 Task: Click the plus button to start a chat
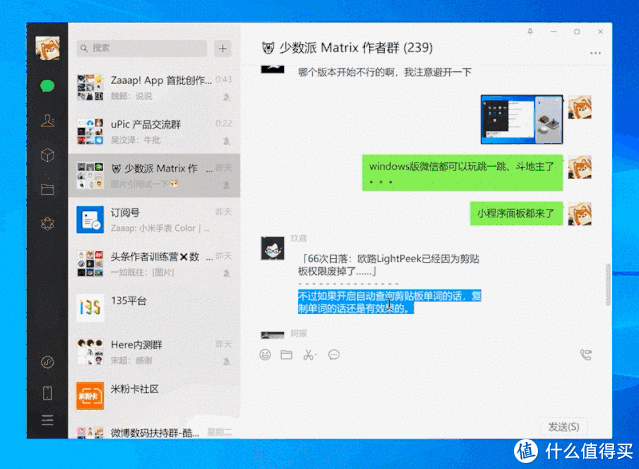tap(223, 48)
